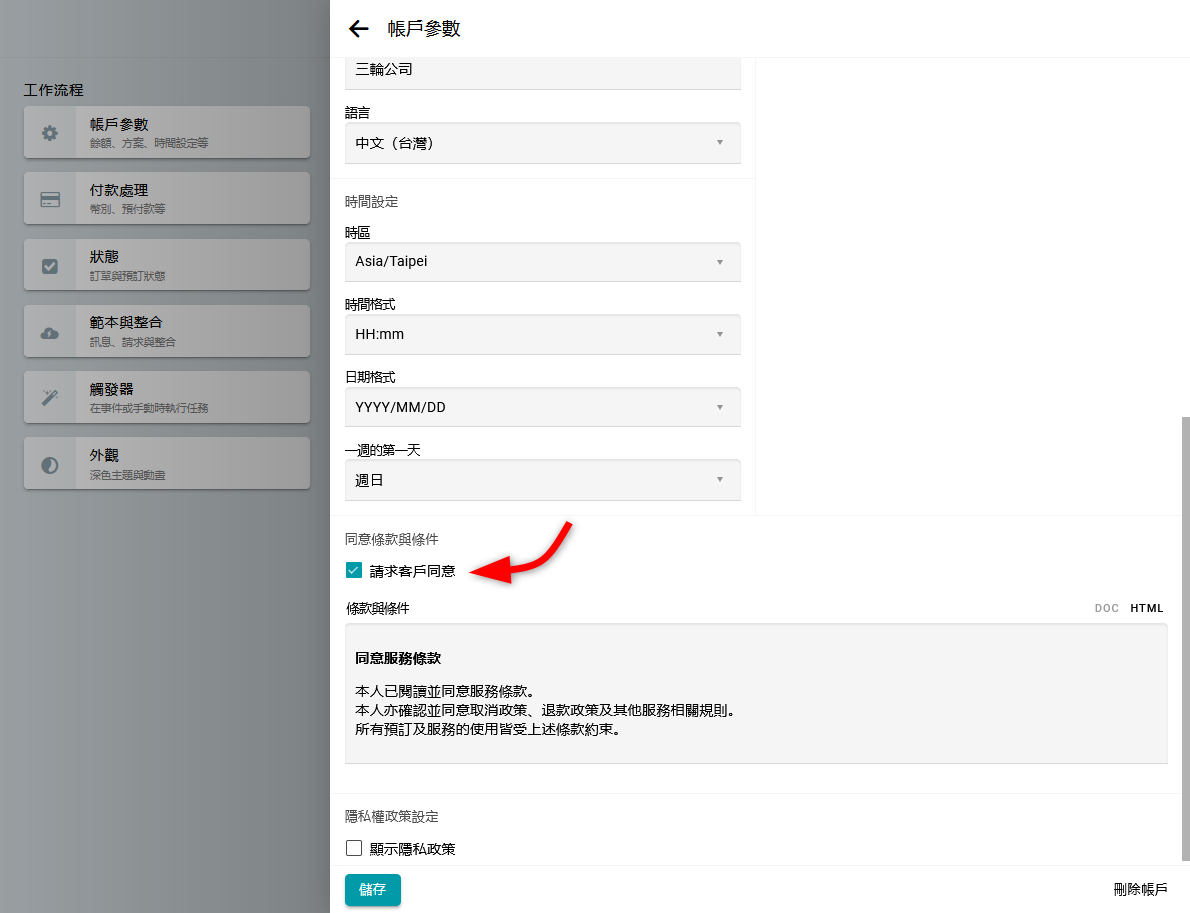Uncheck the 請求客戶同意 checkbox
This screenshot has height=913, width=1190.
[354, 571]
